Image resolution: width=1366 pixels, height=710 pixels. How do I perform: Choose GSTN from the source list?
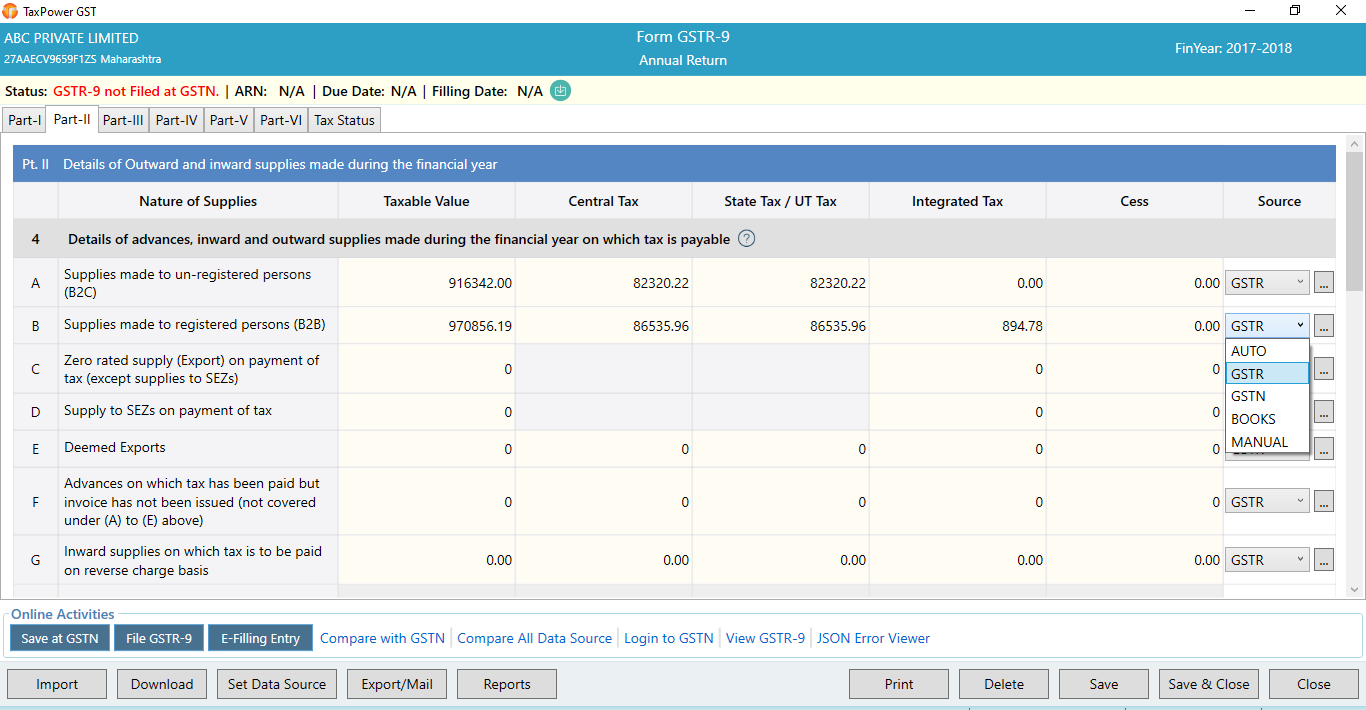tap(1267, 396)
